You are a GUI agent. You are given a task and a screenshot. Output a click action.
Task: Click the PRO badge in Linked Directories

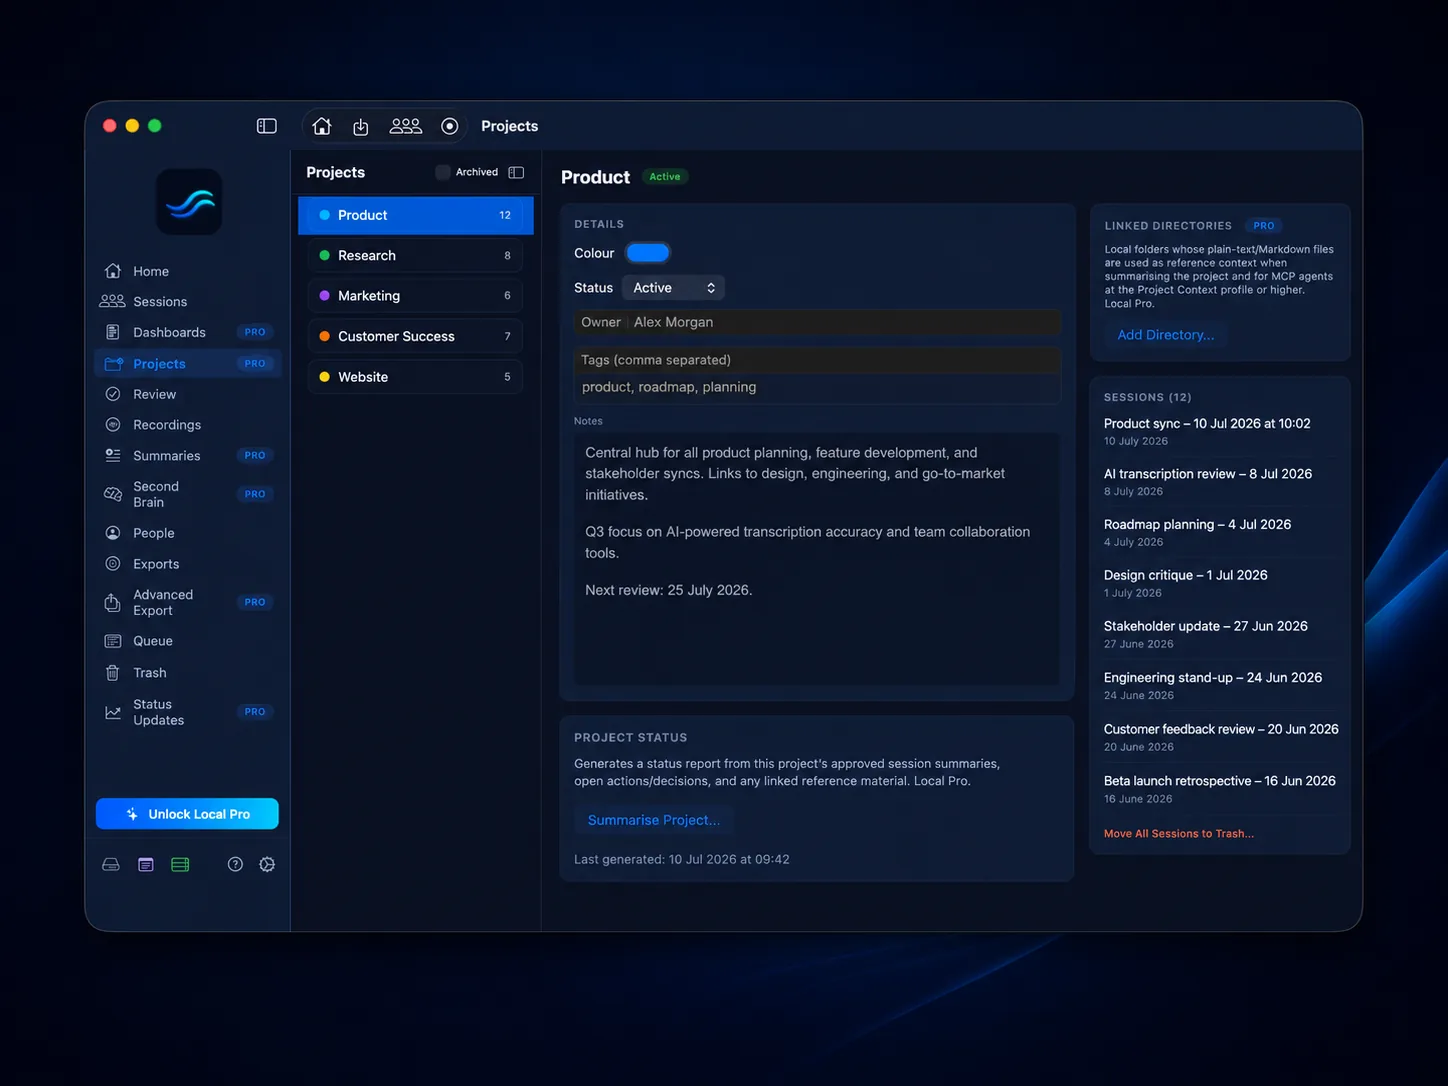(x=1264, y=226)
